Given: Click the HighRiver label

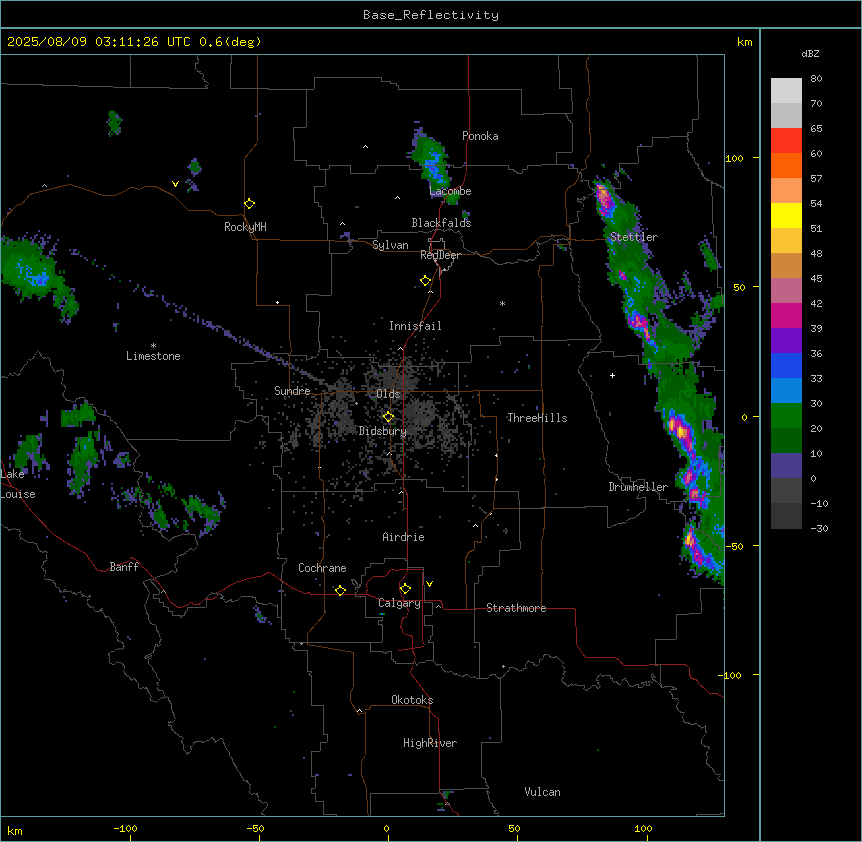Looking at the screenshot, I should coord(430,743).
